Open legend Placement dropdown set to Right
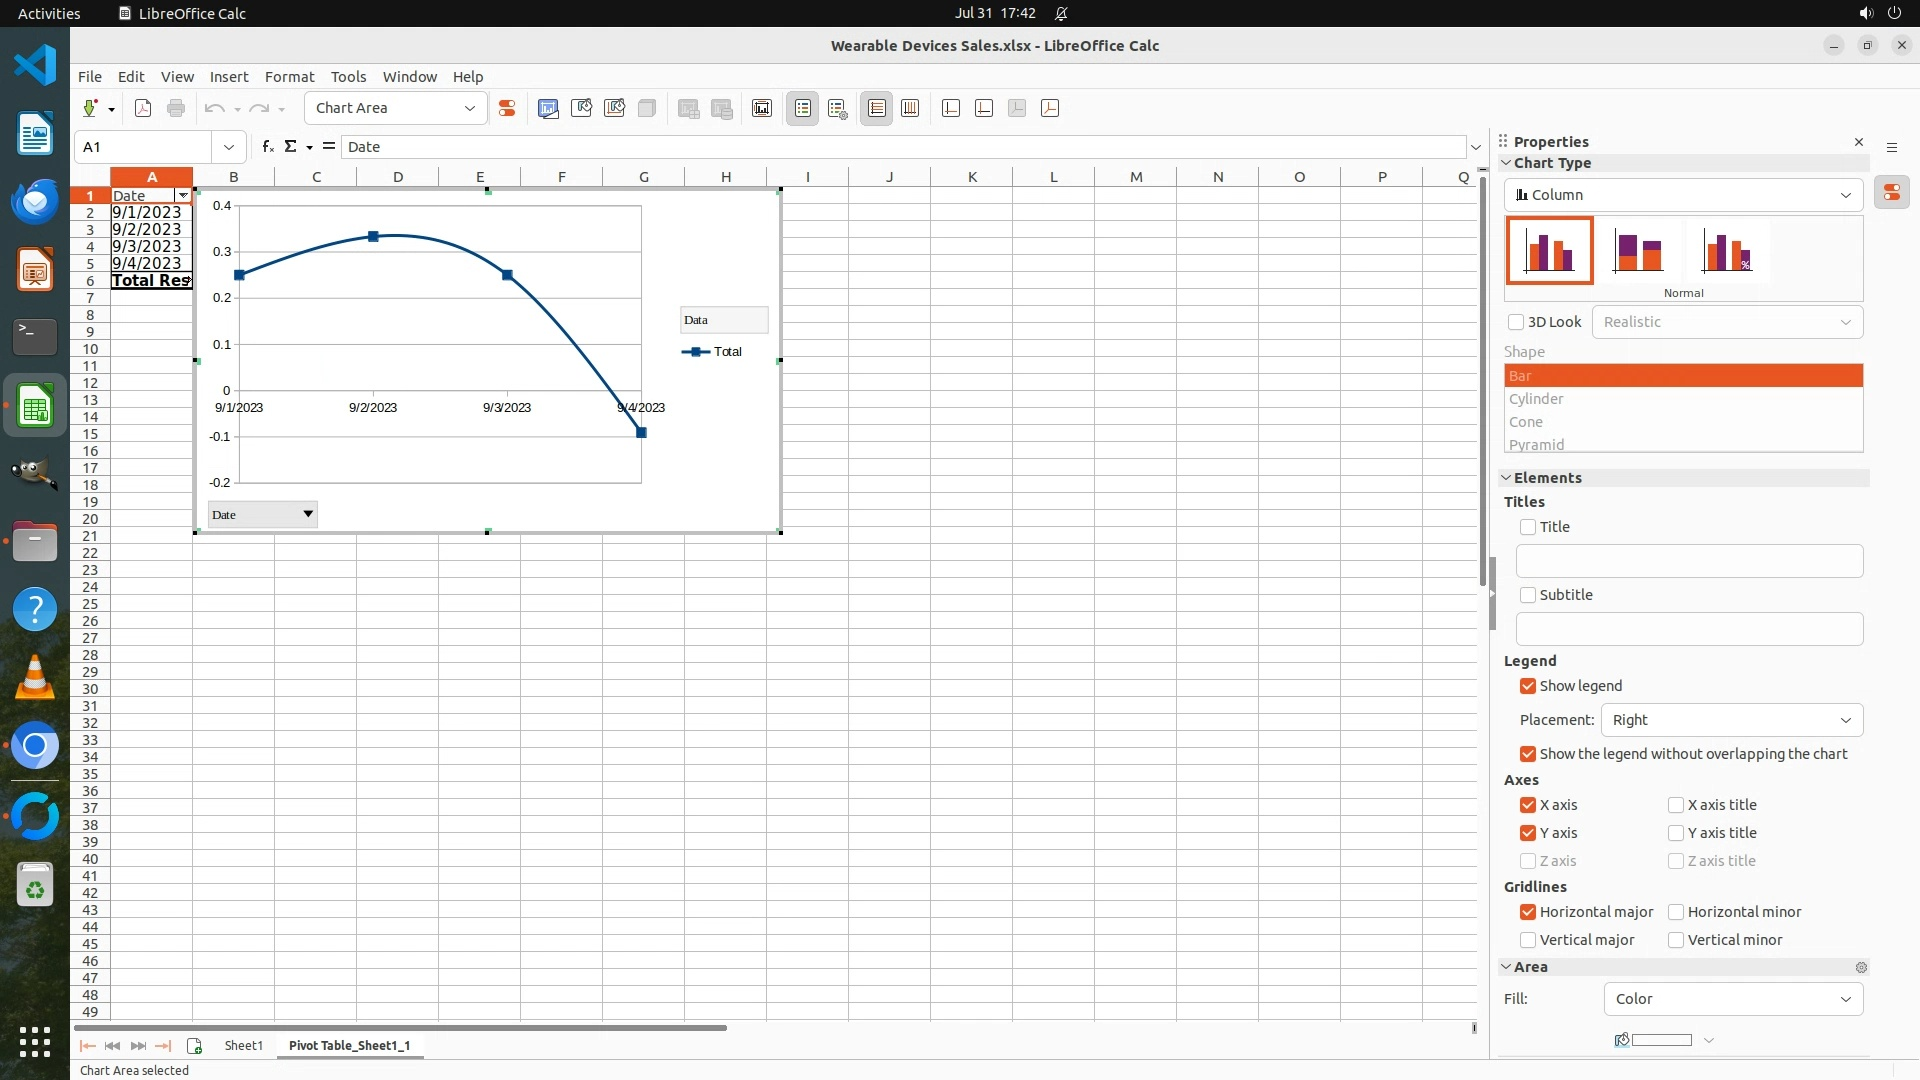 click(1731, 720)
